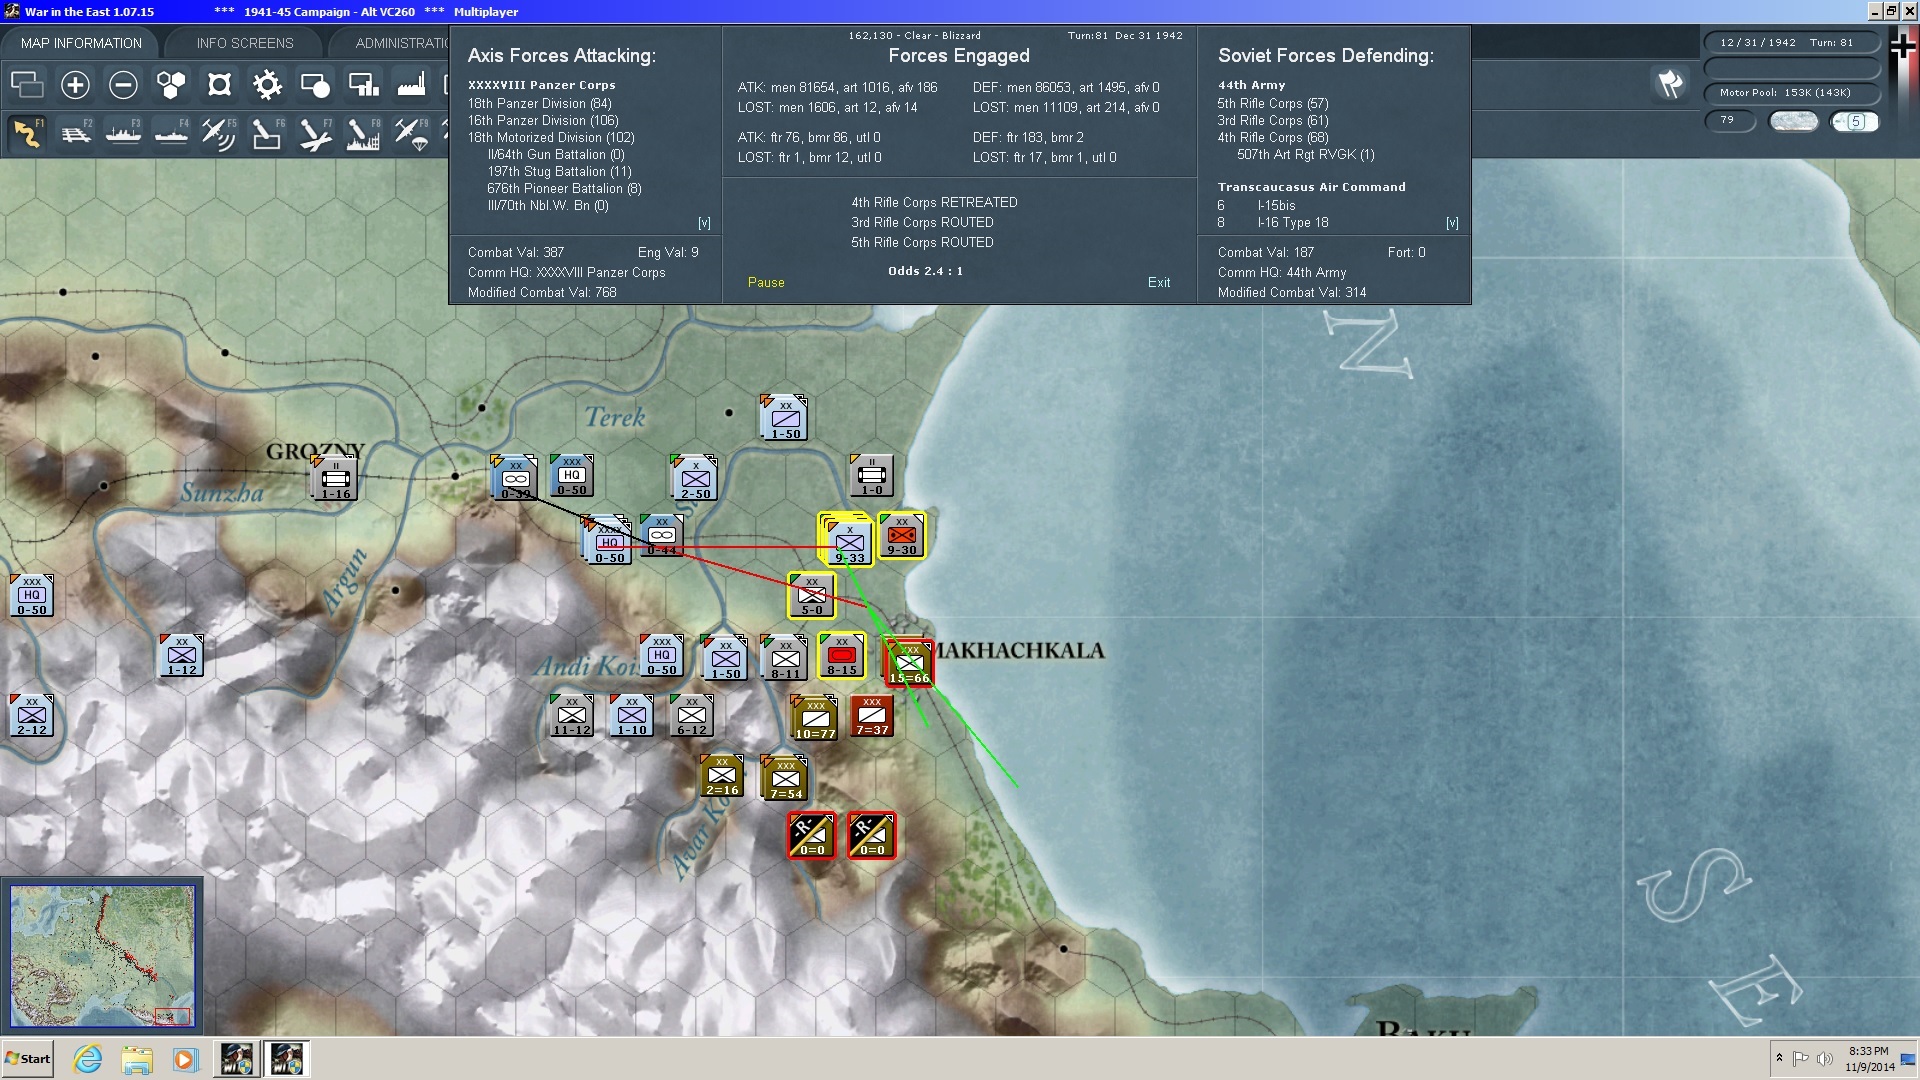
Task: Select the 1-16 unit counter at Grozny
Action: click(335, 478)
